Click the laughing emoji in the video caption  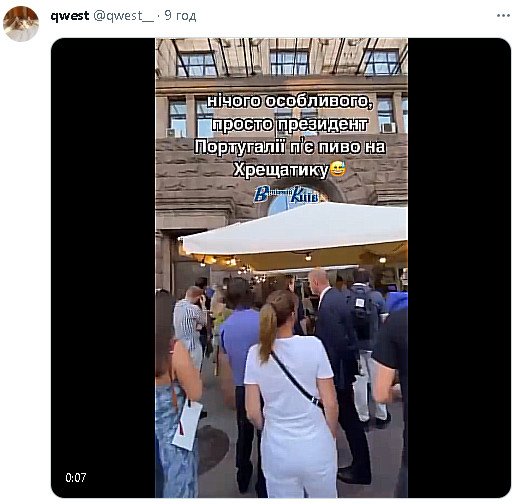338,169
